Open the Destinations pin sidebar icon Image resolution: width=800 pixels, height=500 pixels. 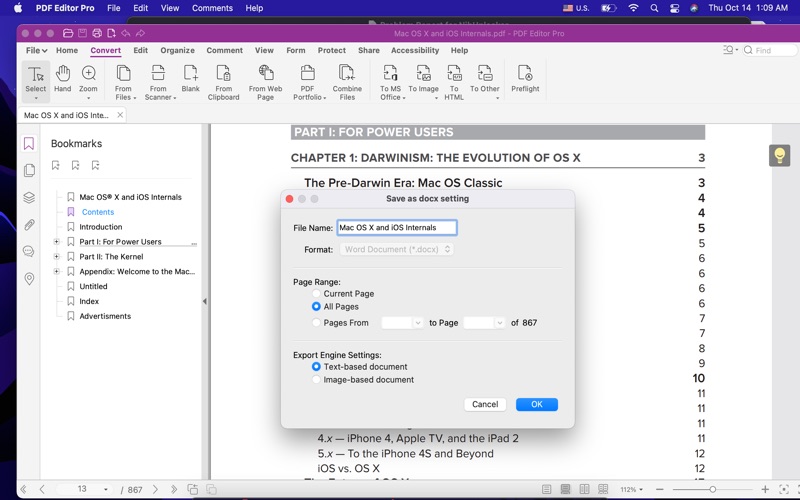(x=29, y=279)
